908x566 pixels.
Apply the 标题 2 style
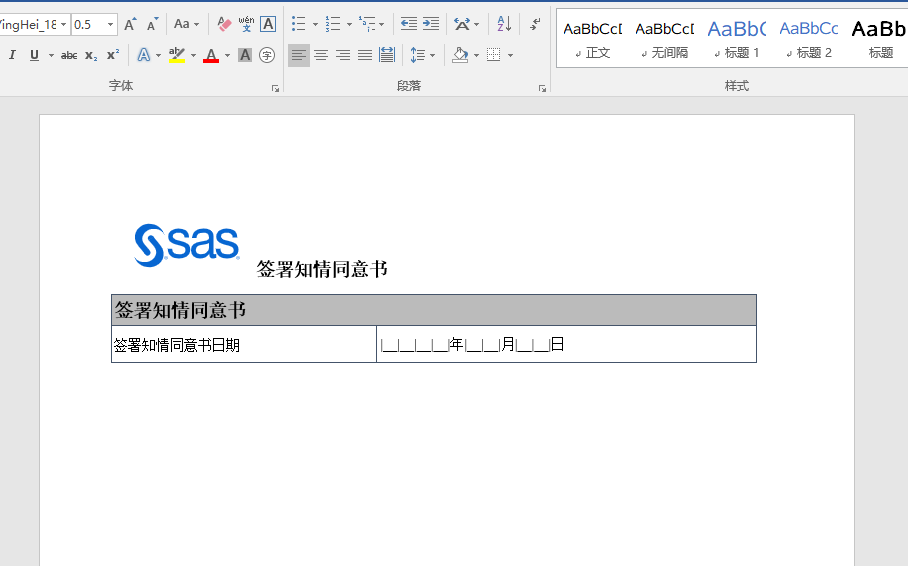[809, 39]
